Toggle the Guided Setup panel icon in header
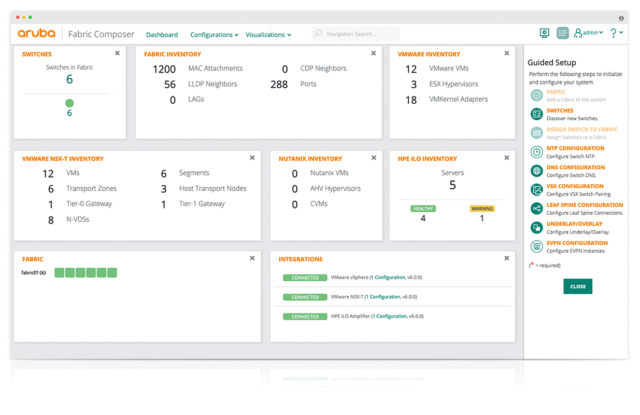This screenshot has width=640, height=415. coord(563,33)
